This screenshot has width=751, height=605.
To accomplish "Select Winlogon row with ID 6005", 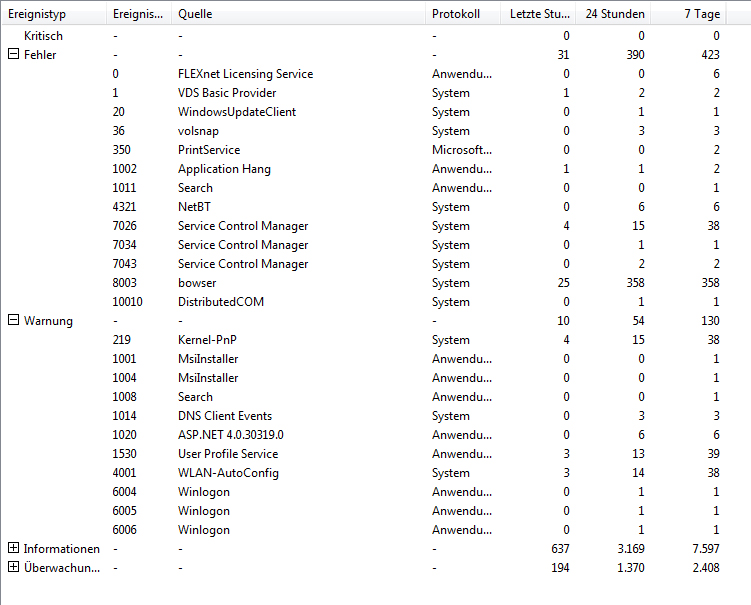I will click(364, 511).
